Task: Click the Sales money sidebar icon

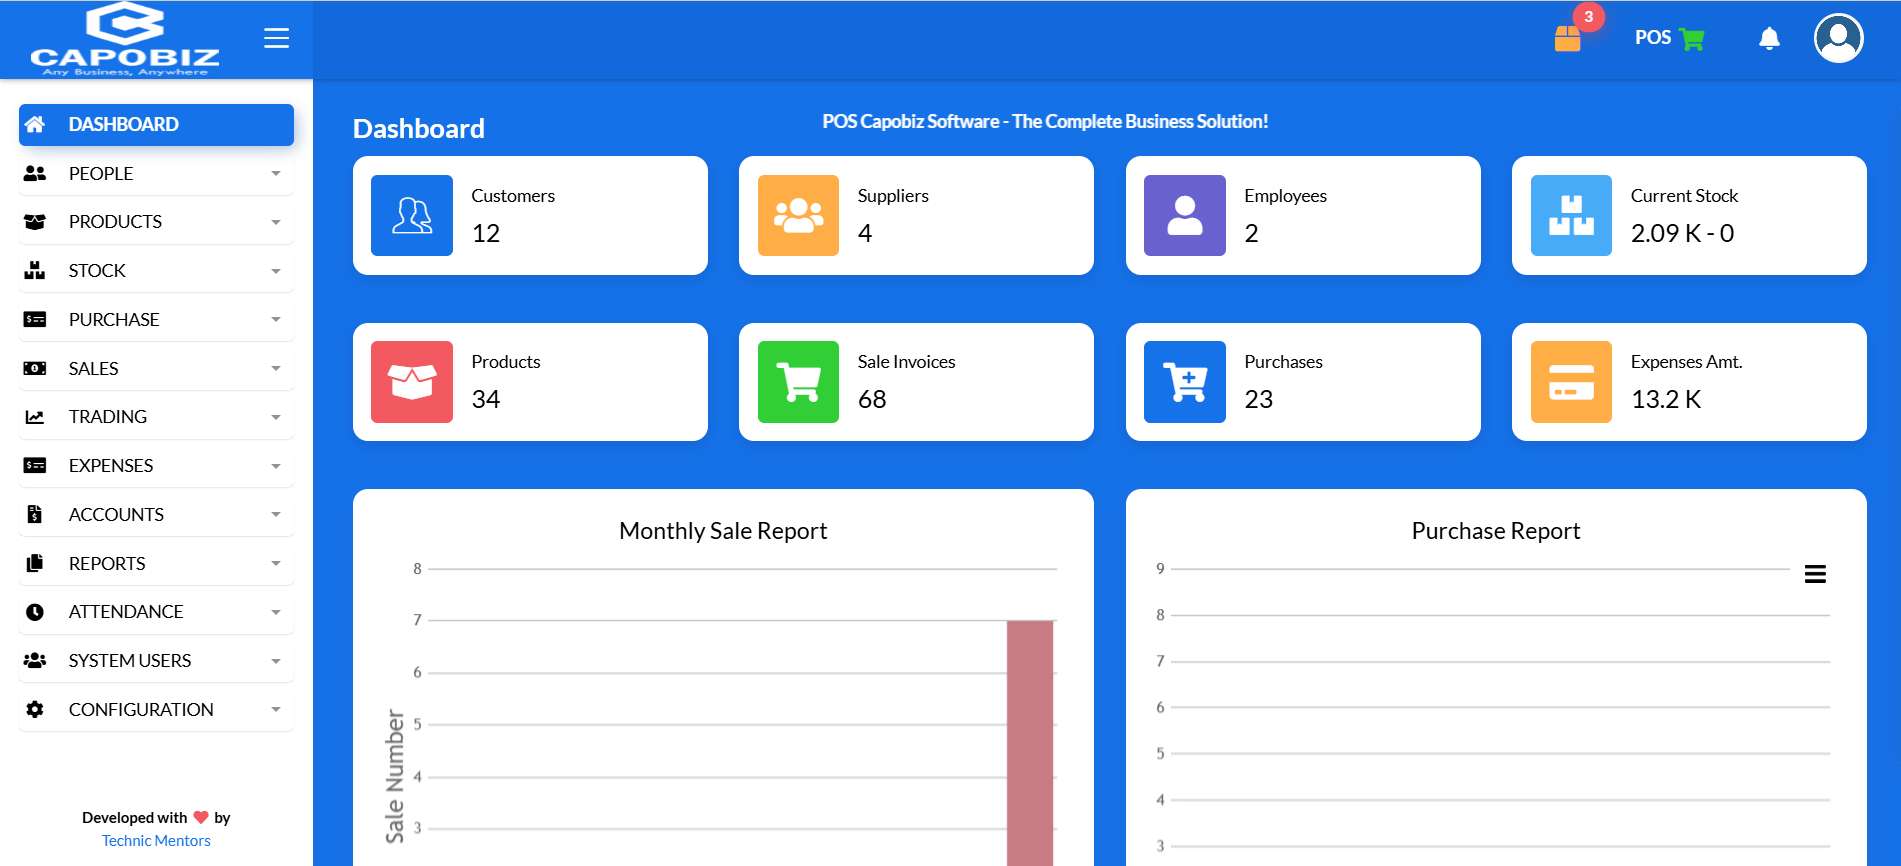Action: [x=35, y=368]
